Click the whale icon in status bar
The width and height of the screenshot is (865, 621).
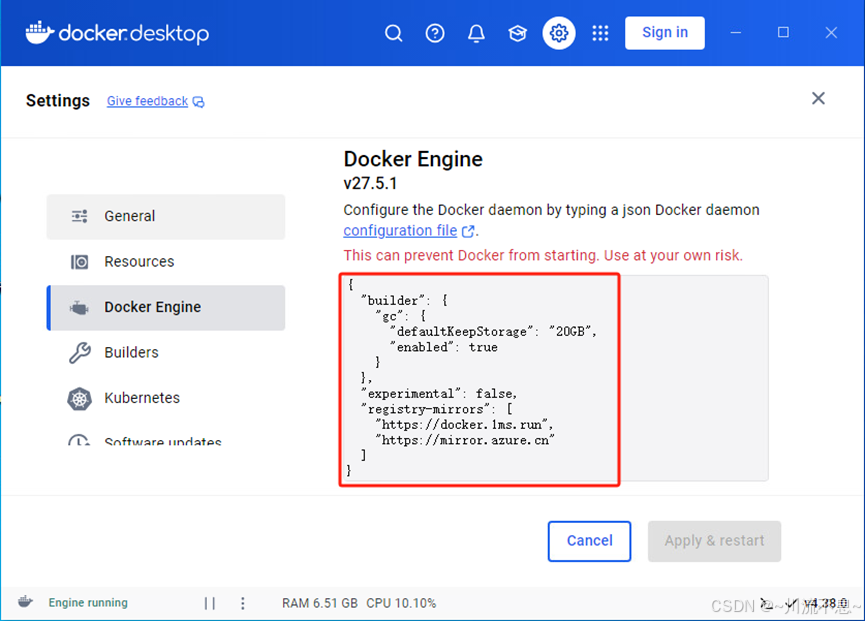pyautogui.click(x=25, y=602)
